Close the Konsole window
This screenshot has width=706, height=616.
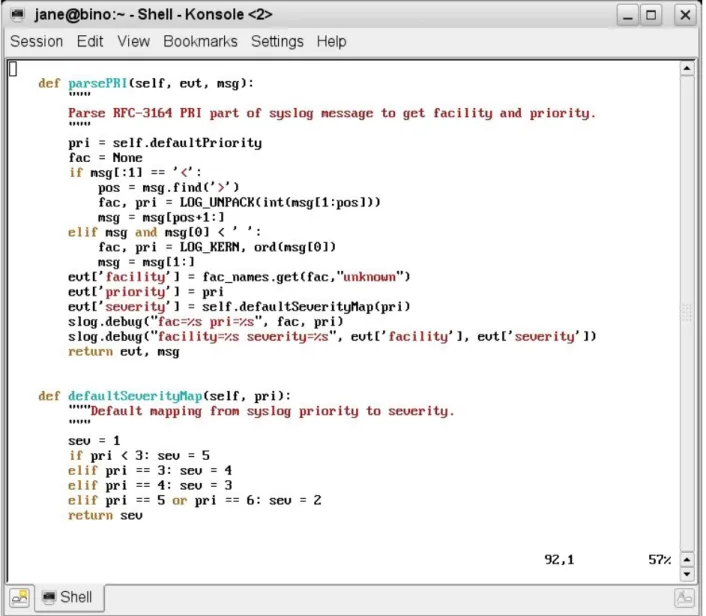tap(685, 15)
